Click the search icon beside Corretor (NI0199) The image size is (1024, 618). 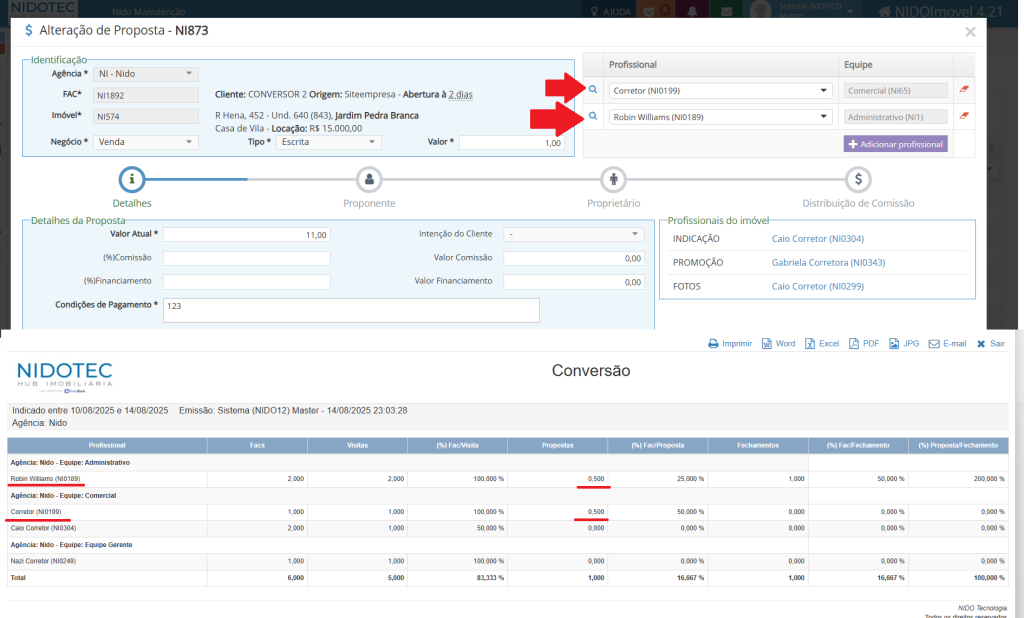pos(592,90)
